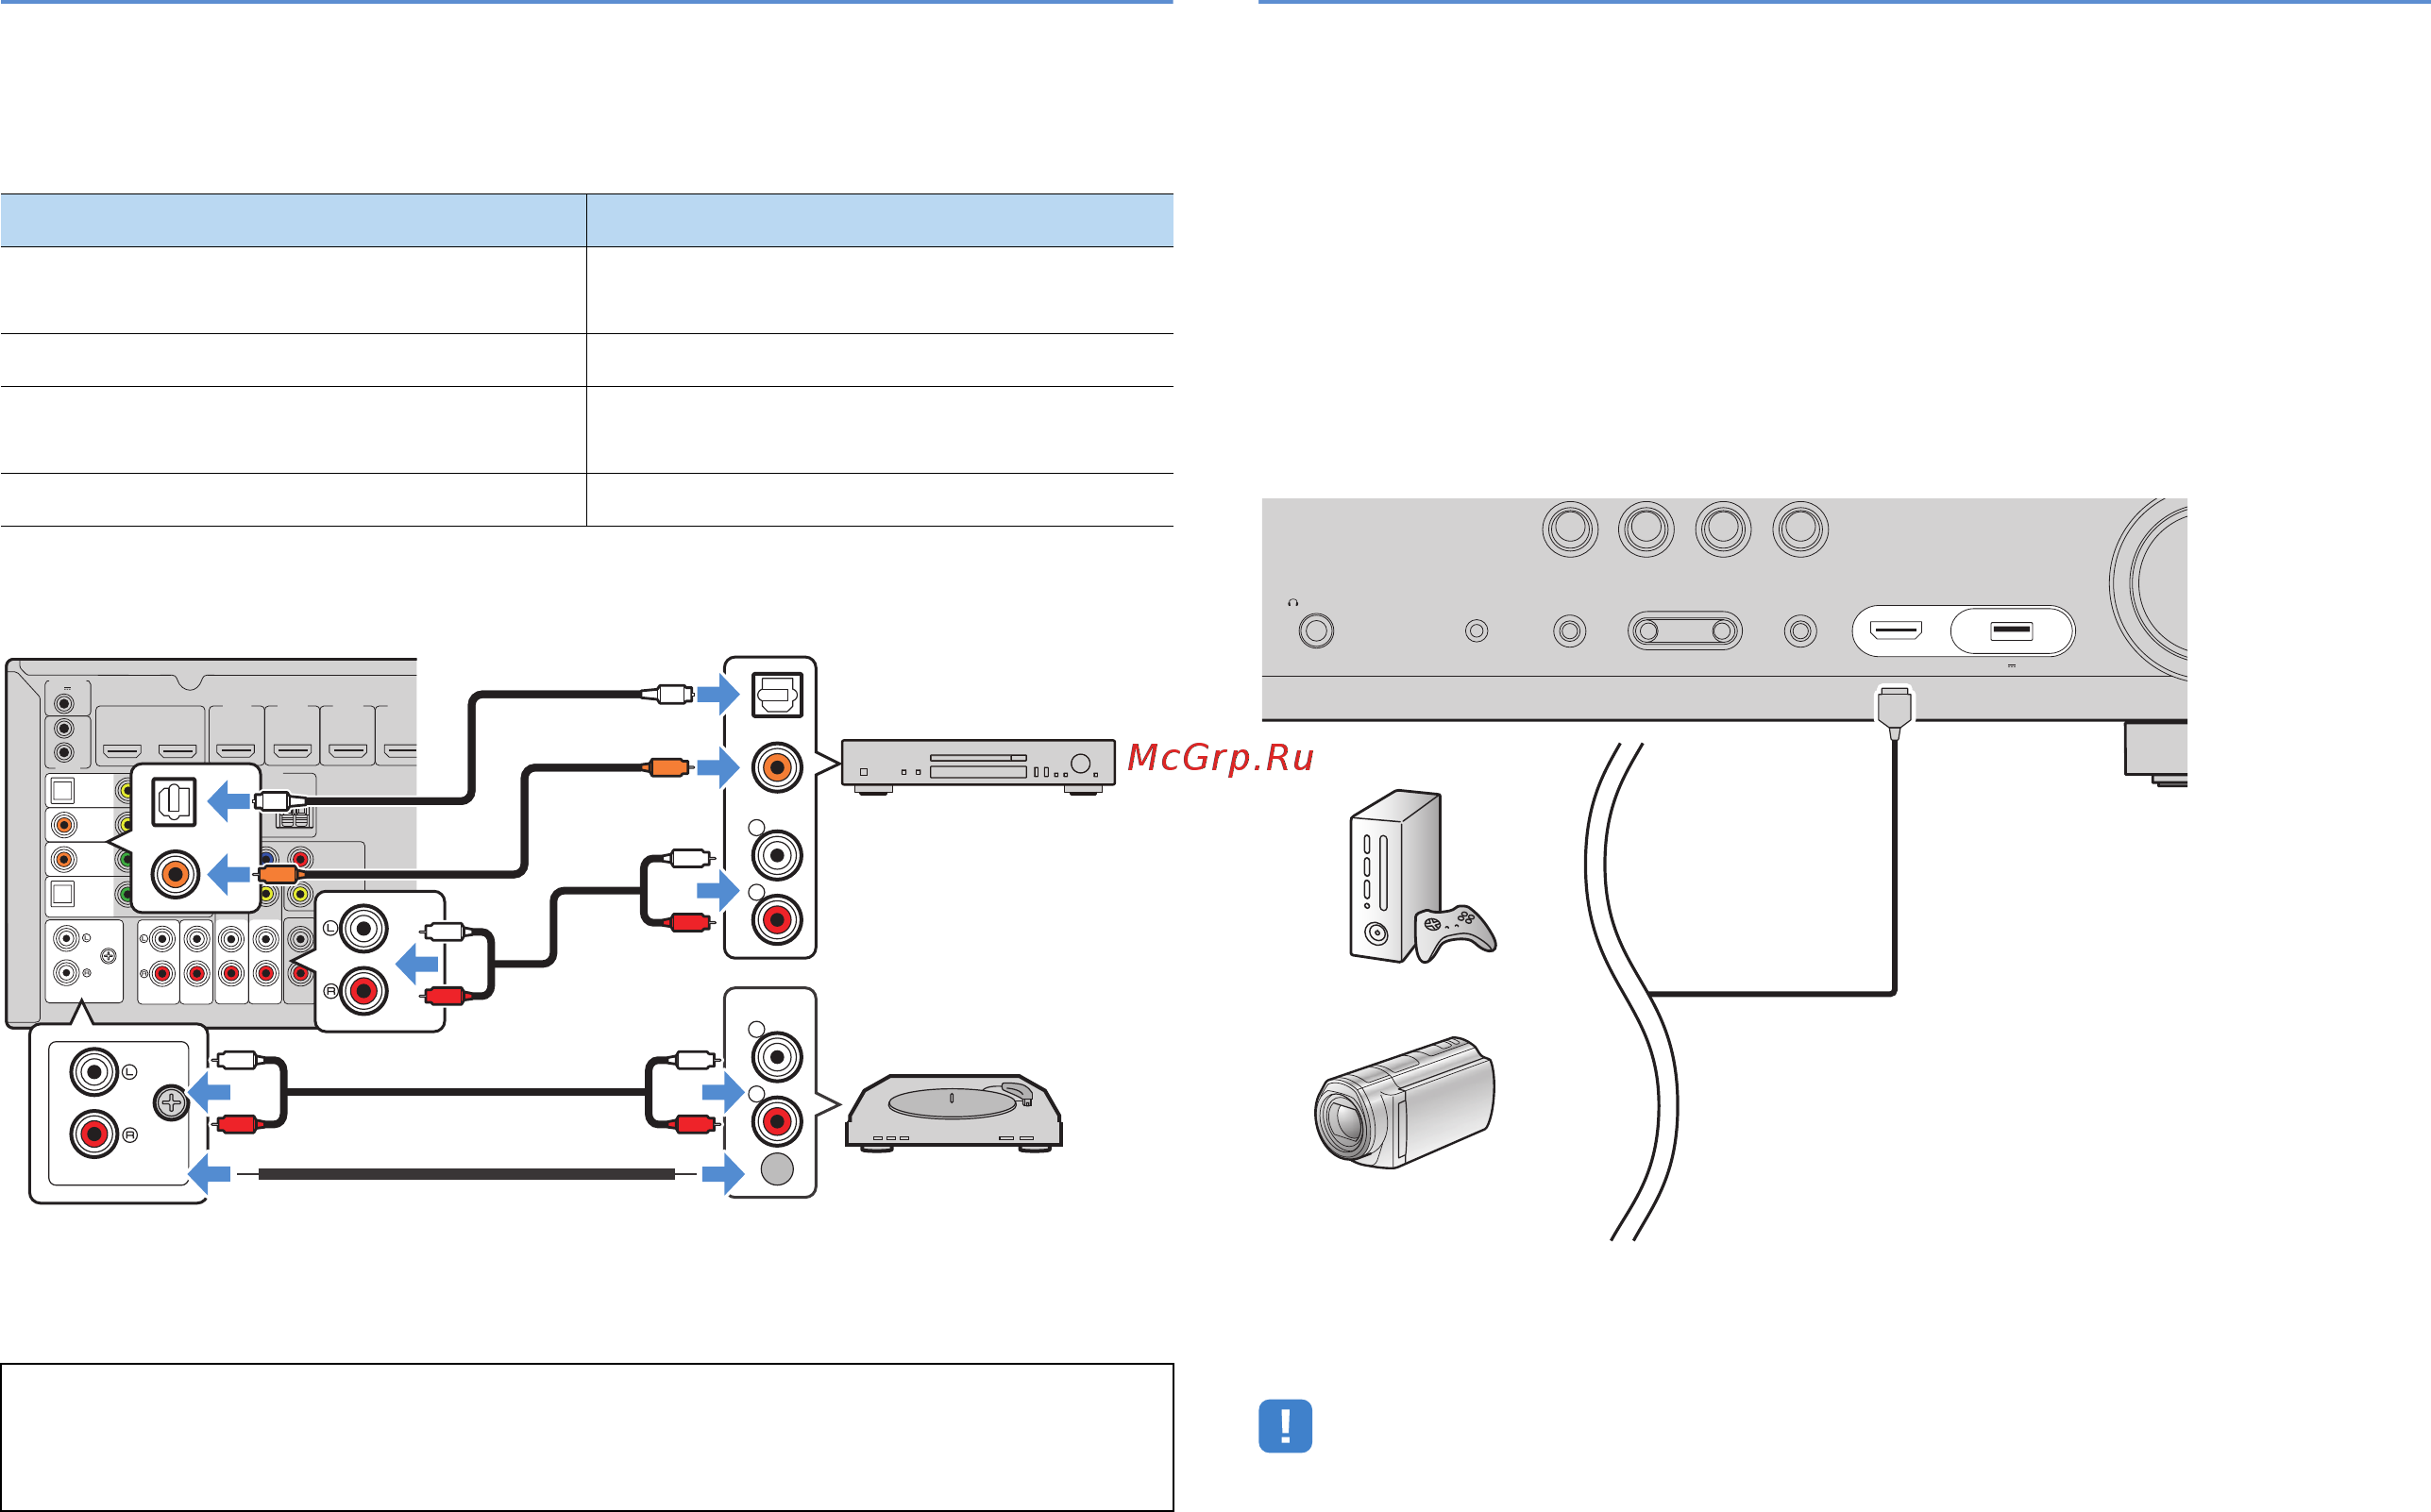Select the camcorder illustration
Image resolution: width=2431 pixels, height=1512 pixels.
click(x=1404, y=1102)
